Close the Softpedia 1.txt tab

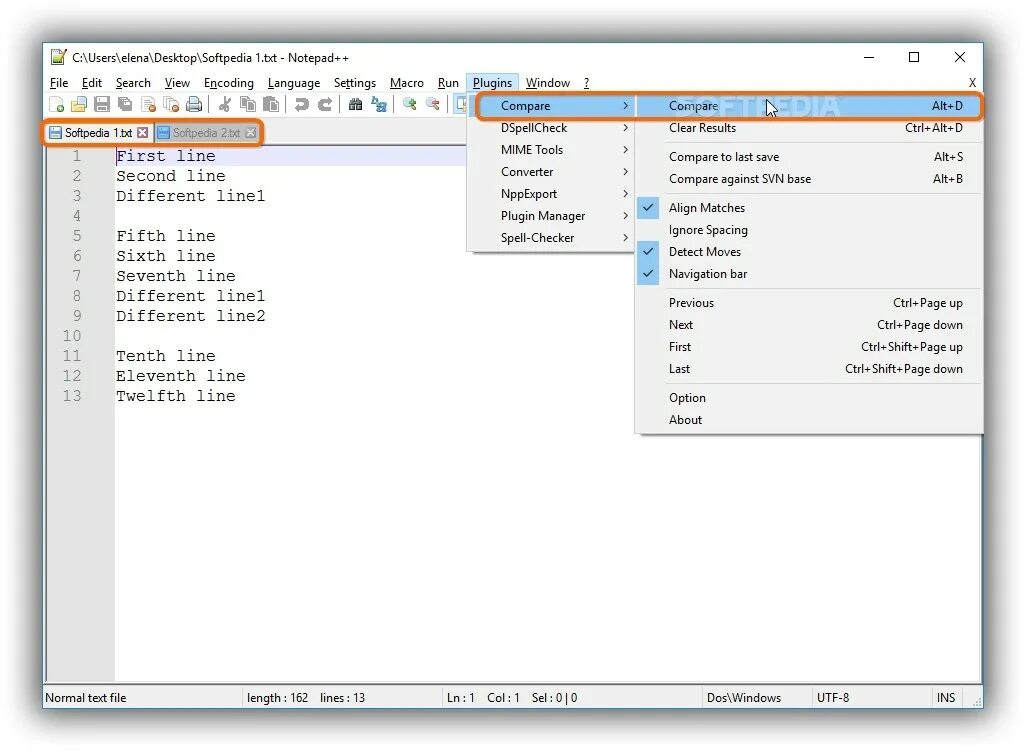(x=142, y=131)
